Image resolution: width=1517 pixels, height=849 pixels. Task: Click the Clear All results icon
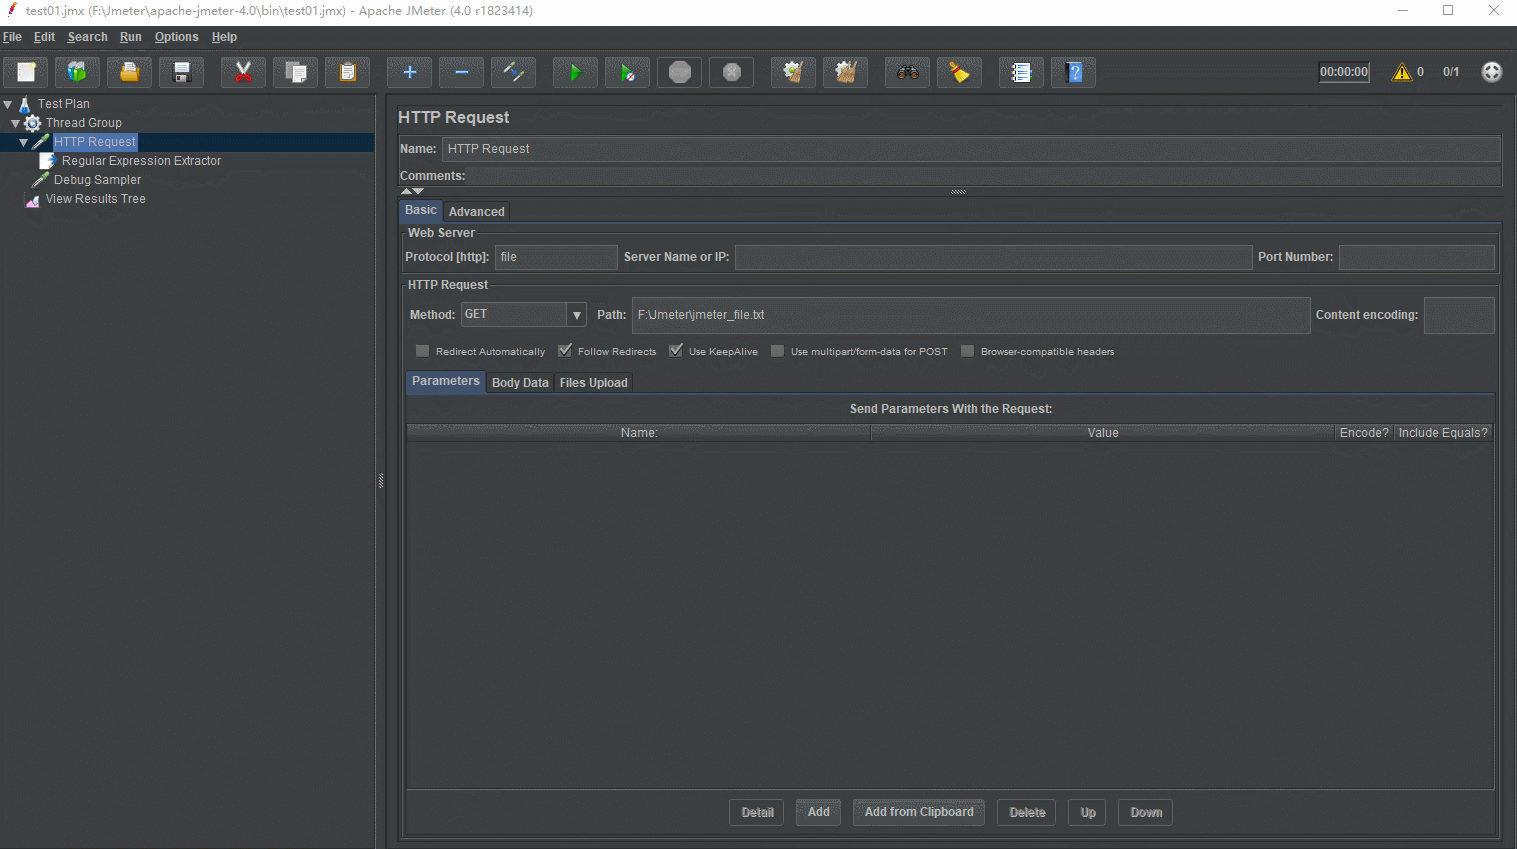[x=845, y=72]
